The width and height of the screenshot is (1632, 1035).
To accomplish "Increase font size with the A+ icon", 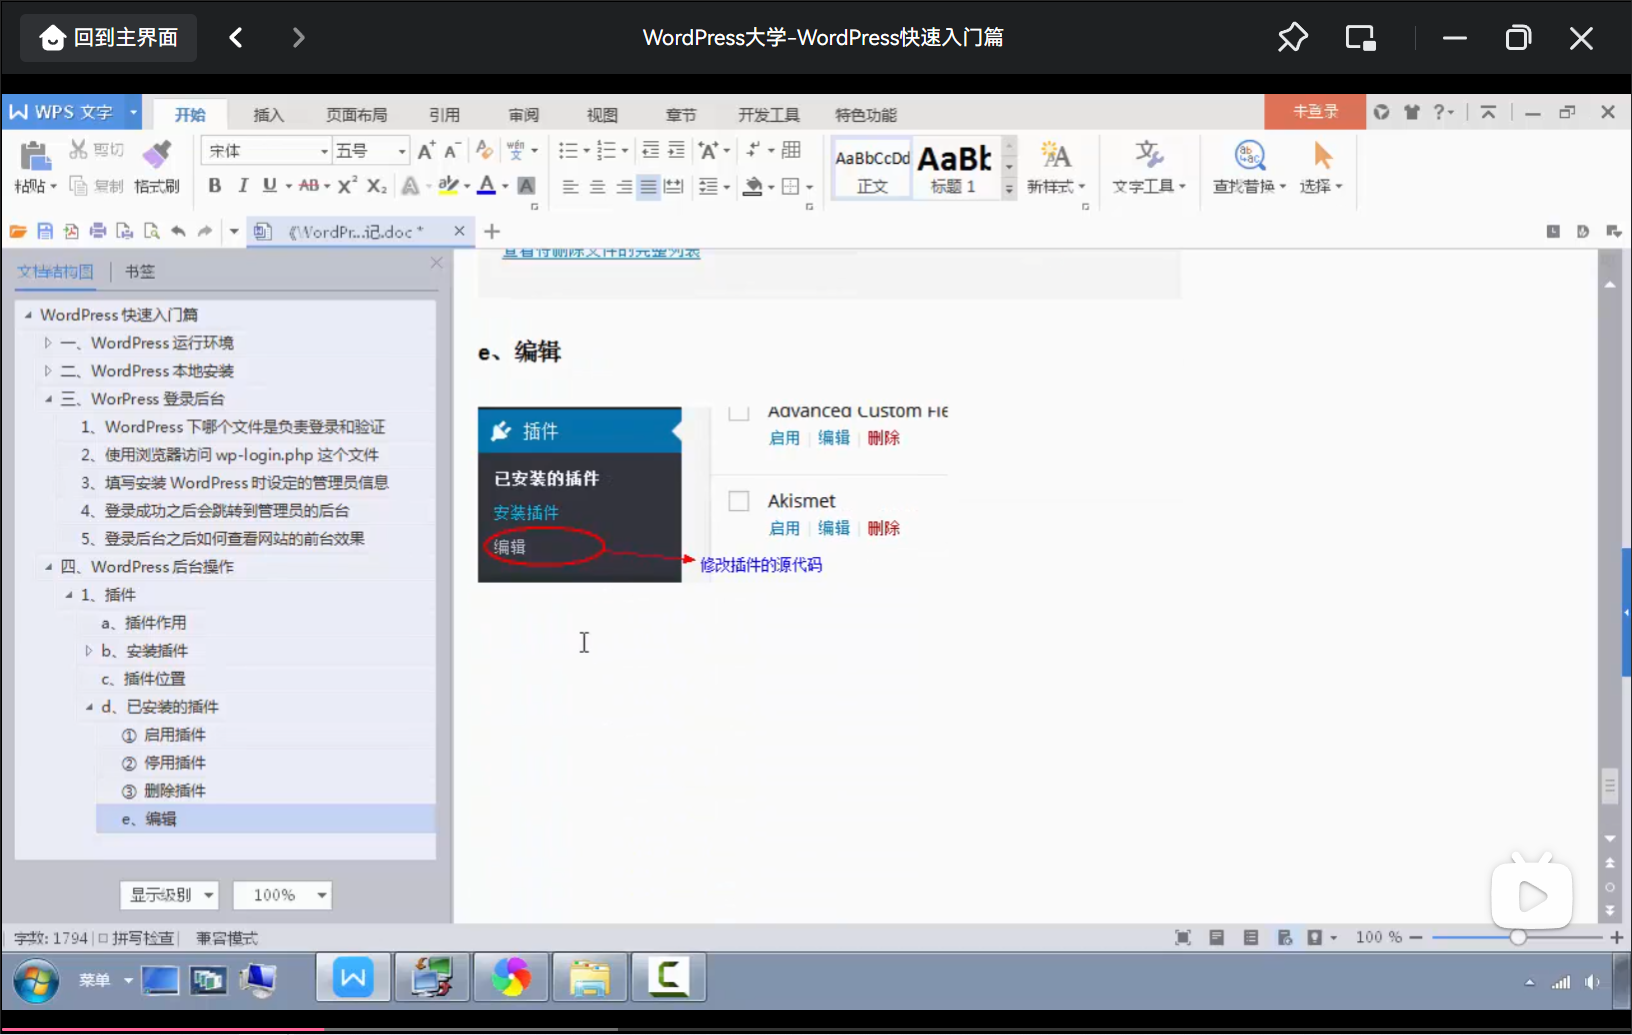I will coord(426,151).
